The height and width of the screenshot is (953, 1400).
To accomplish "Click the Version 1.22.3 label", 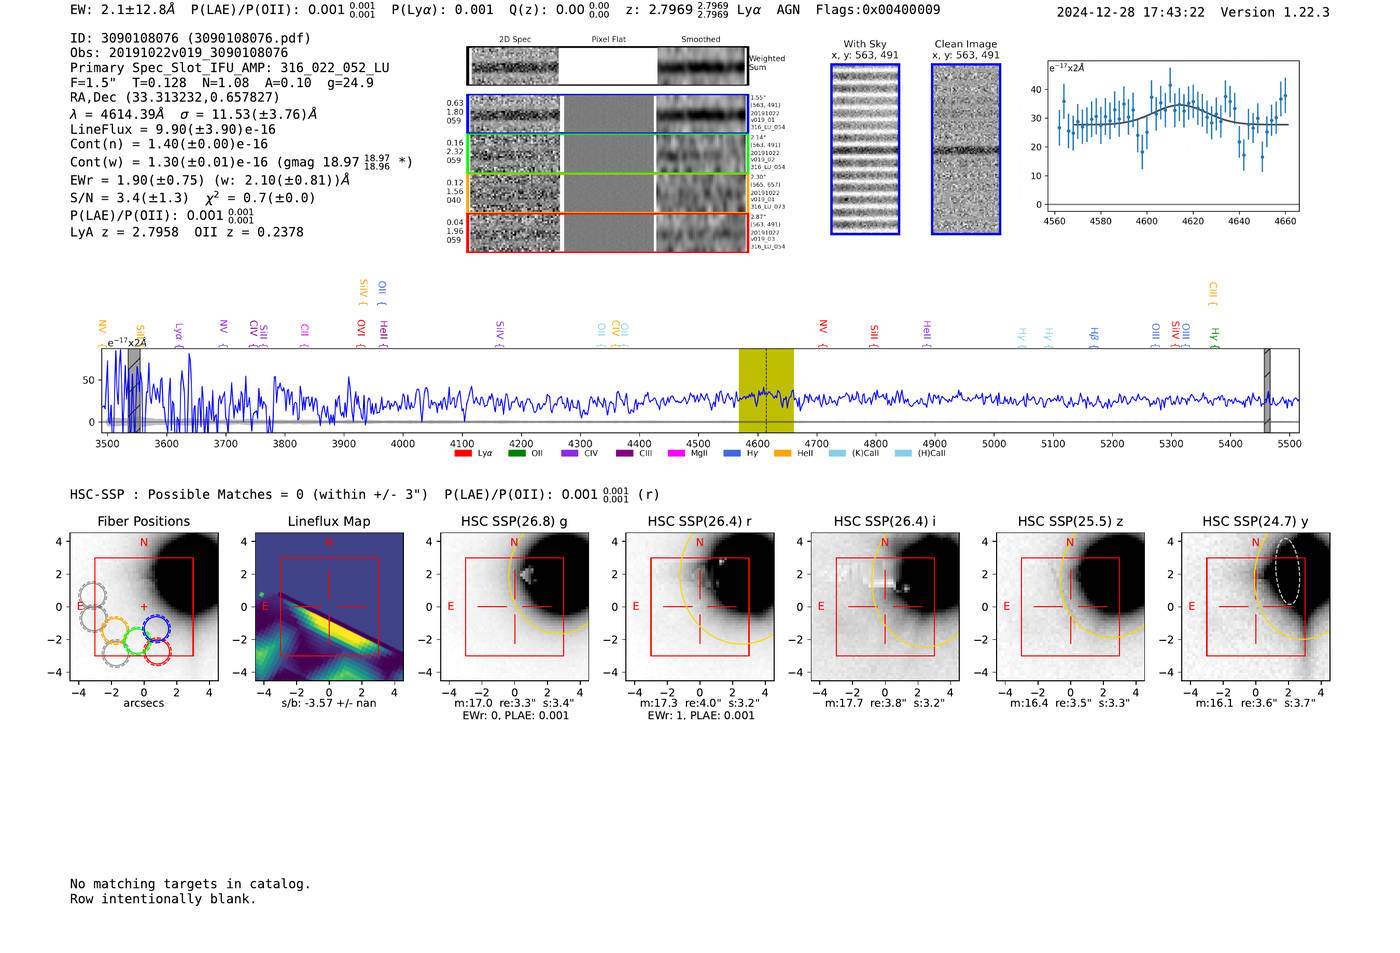I will [x=1275, y=12].
